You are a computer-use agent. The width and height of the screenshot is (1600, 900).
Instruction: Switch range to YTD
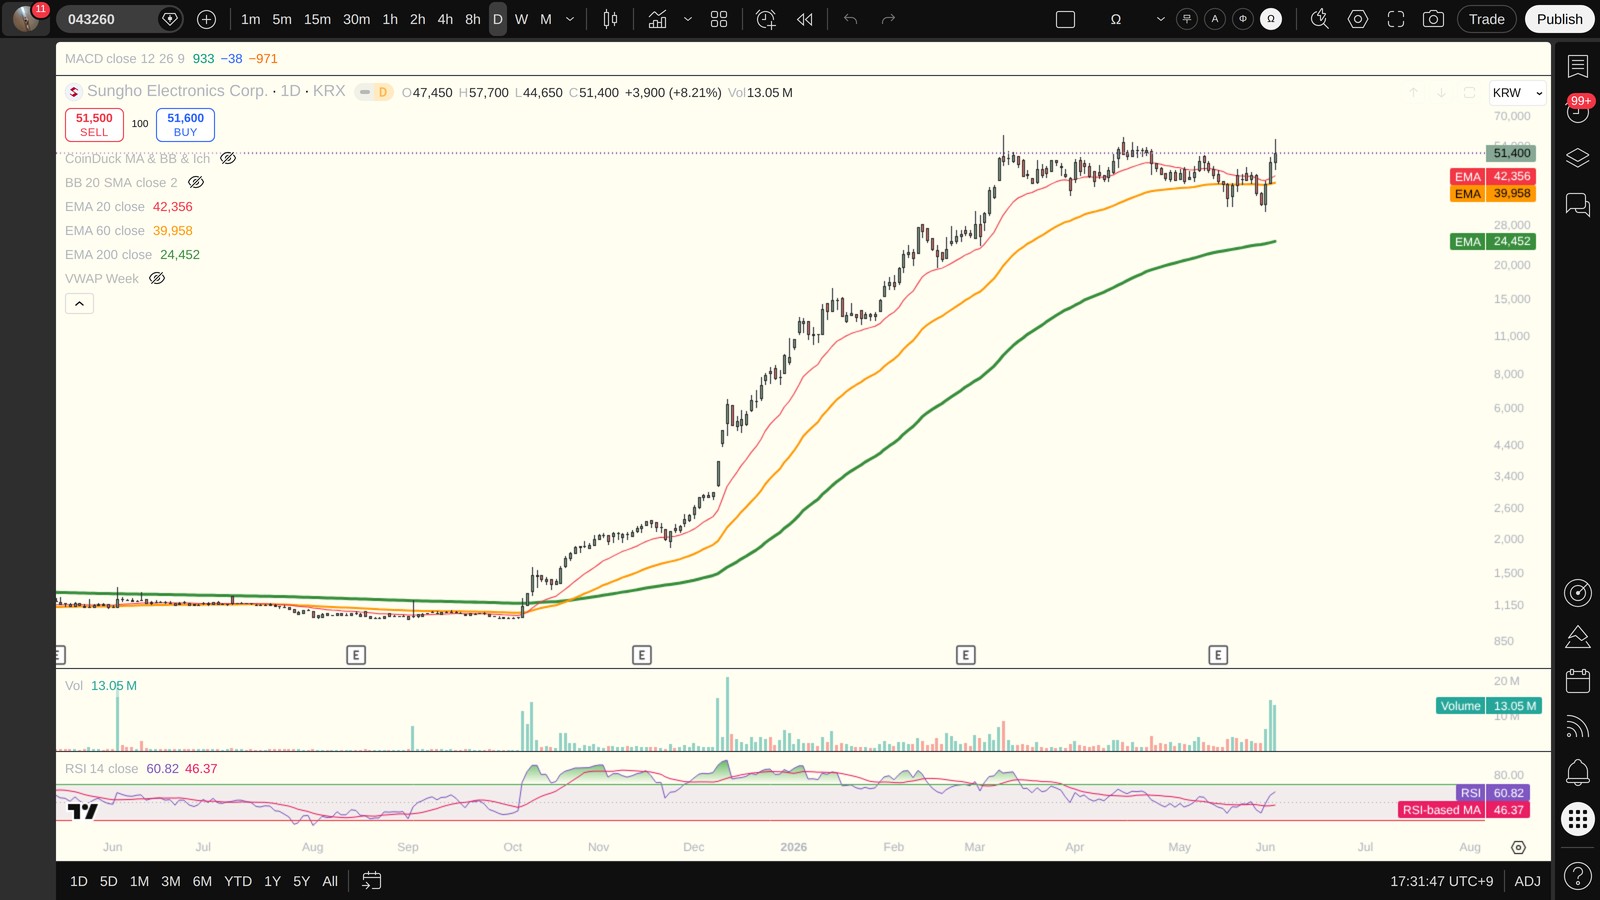tap(238, 881)
